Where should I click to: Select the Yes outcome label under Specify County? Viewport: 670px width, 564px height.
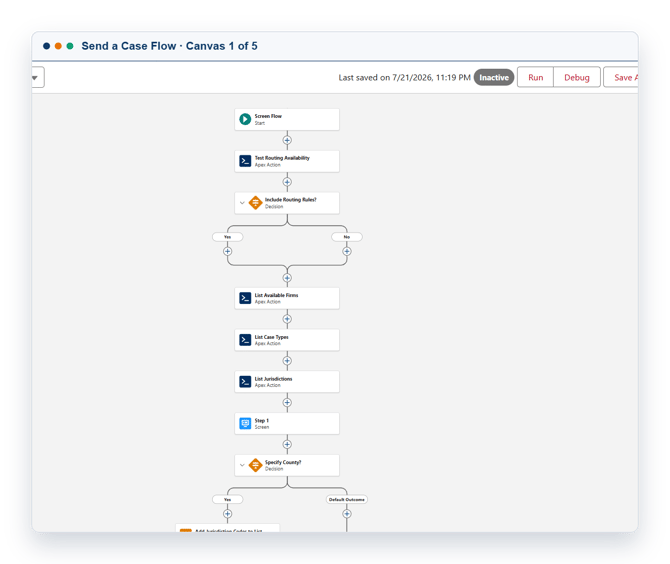pos(227,499)
